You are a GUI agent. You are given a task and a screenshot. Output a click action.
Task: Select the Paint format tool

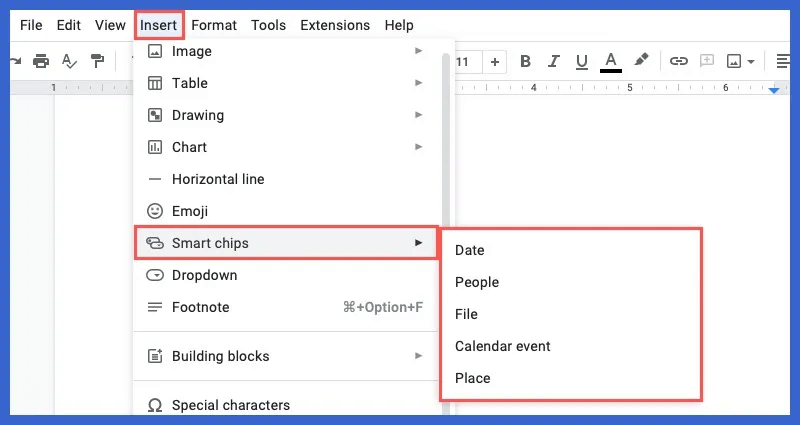click(97, 61)
